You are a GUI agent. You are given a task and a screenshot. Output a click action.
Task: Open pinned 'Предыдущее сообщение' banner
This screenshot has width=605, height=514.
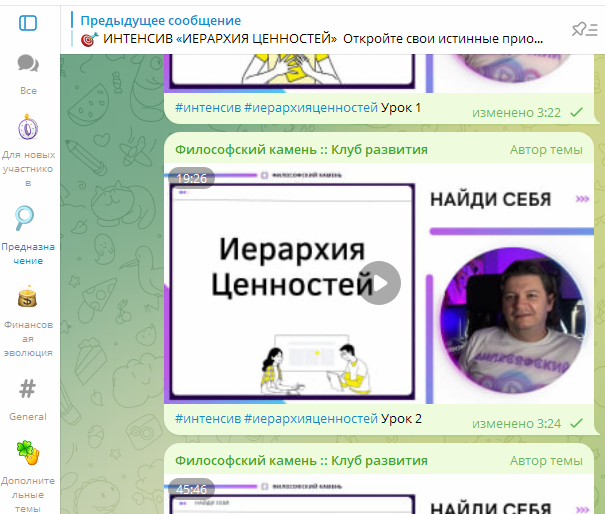click(310, 30)
